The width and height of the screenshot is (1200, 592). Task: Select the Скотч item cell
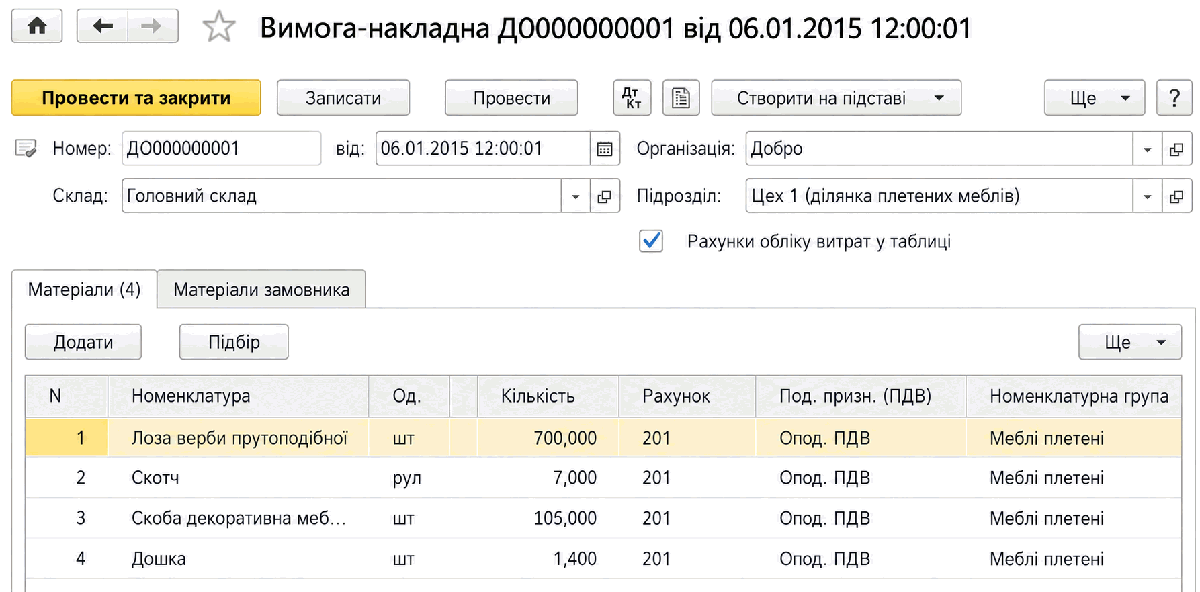tap(239, 478)
